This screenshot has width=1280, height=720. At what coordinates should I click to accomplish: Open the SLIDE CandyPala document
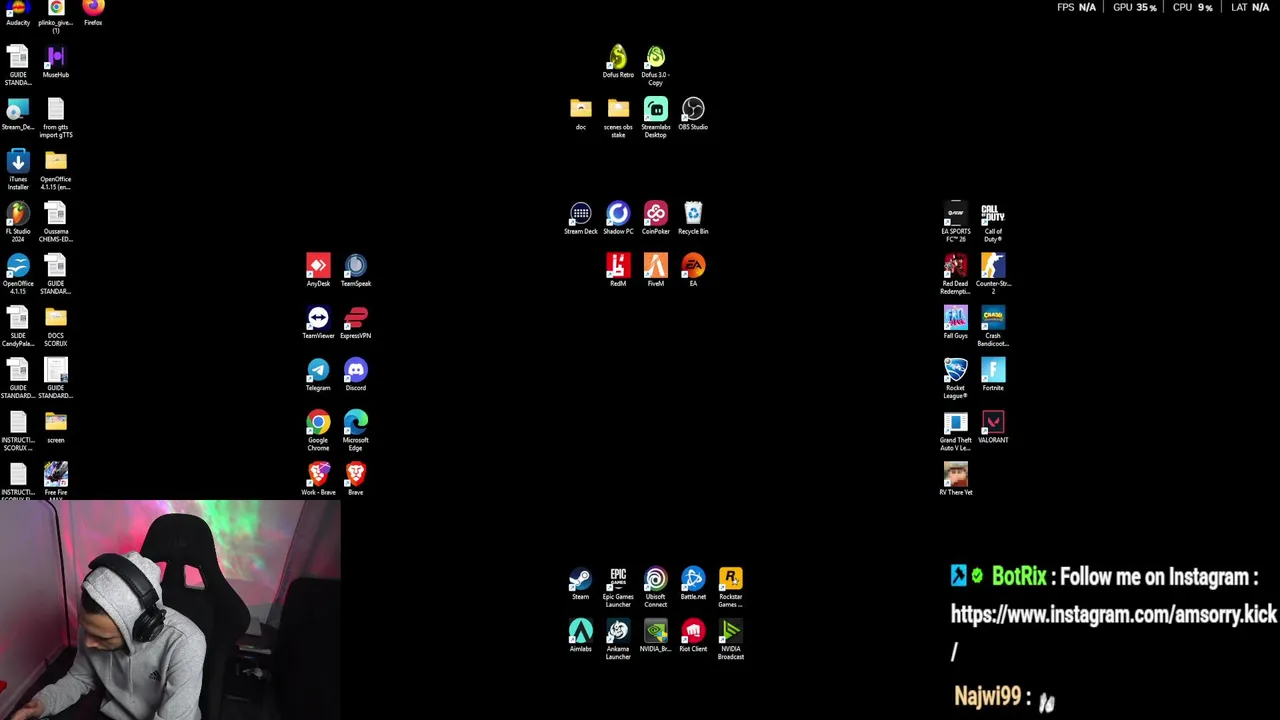tap(18, 327)
